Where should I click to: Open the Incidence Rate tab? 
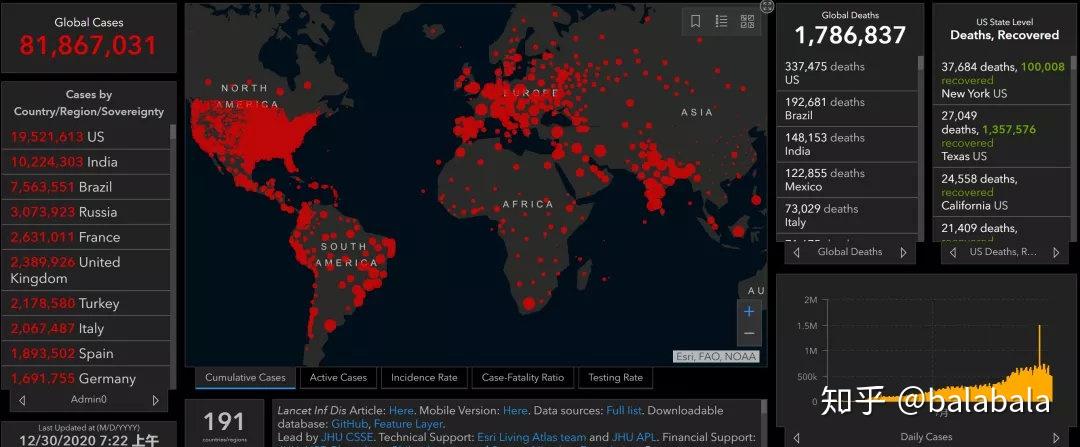(424, 377)
